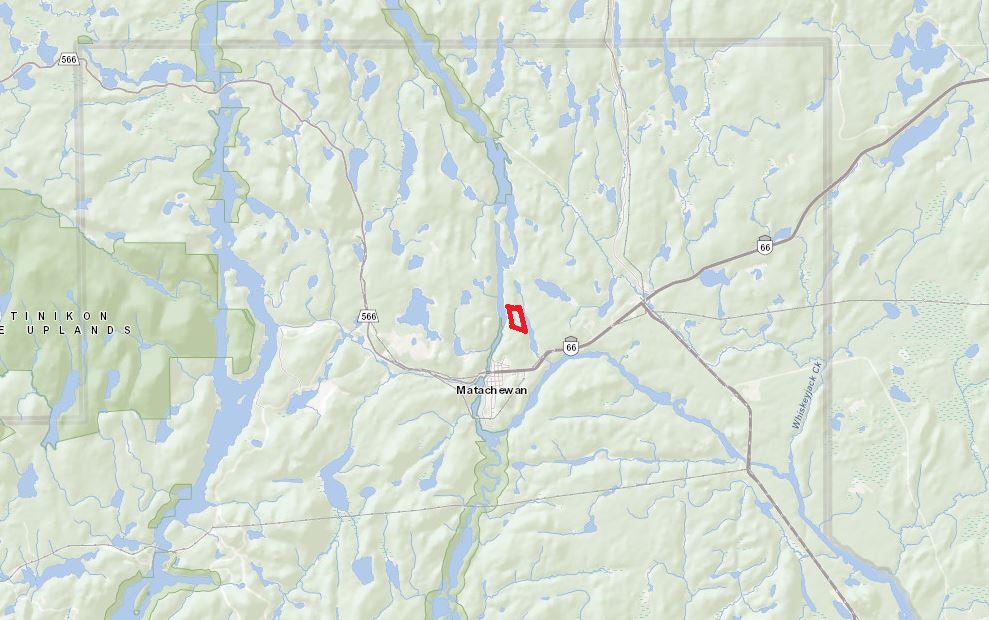Select the Matachewan town label

(491, 390)
